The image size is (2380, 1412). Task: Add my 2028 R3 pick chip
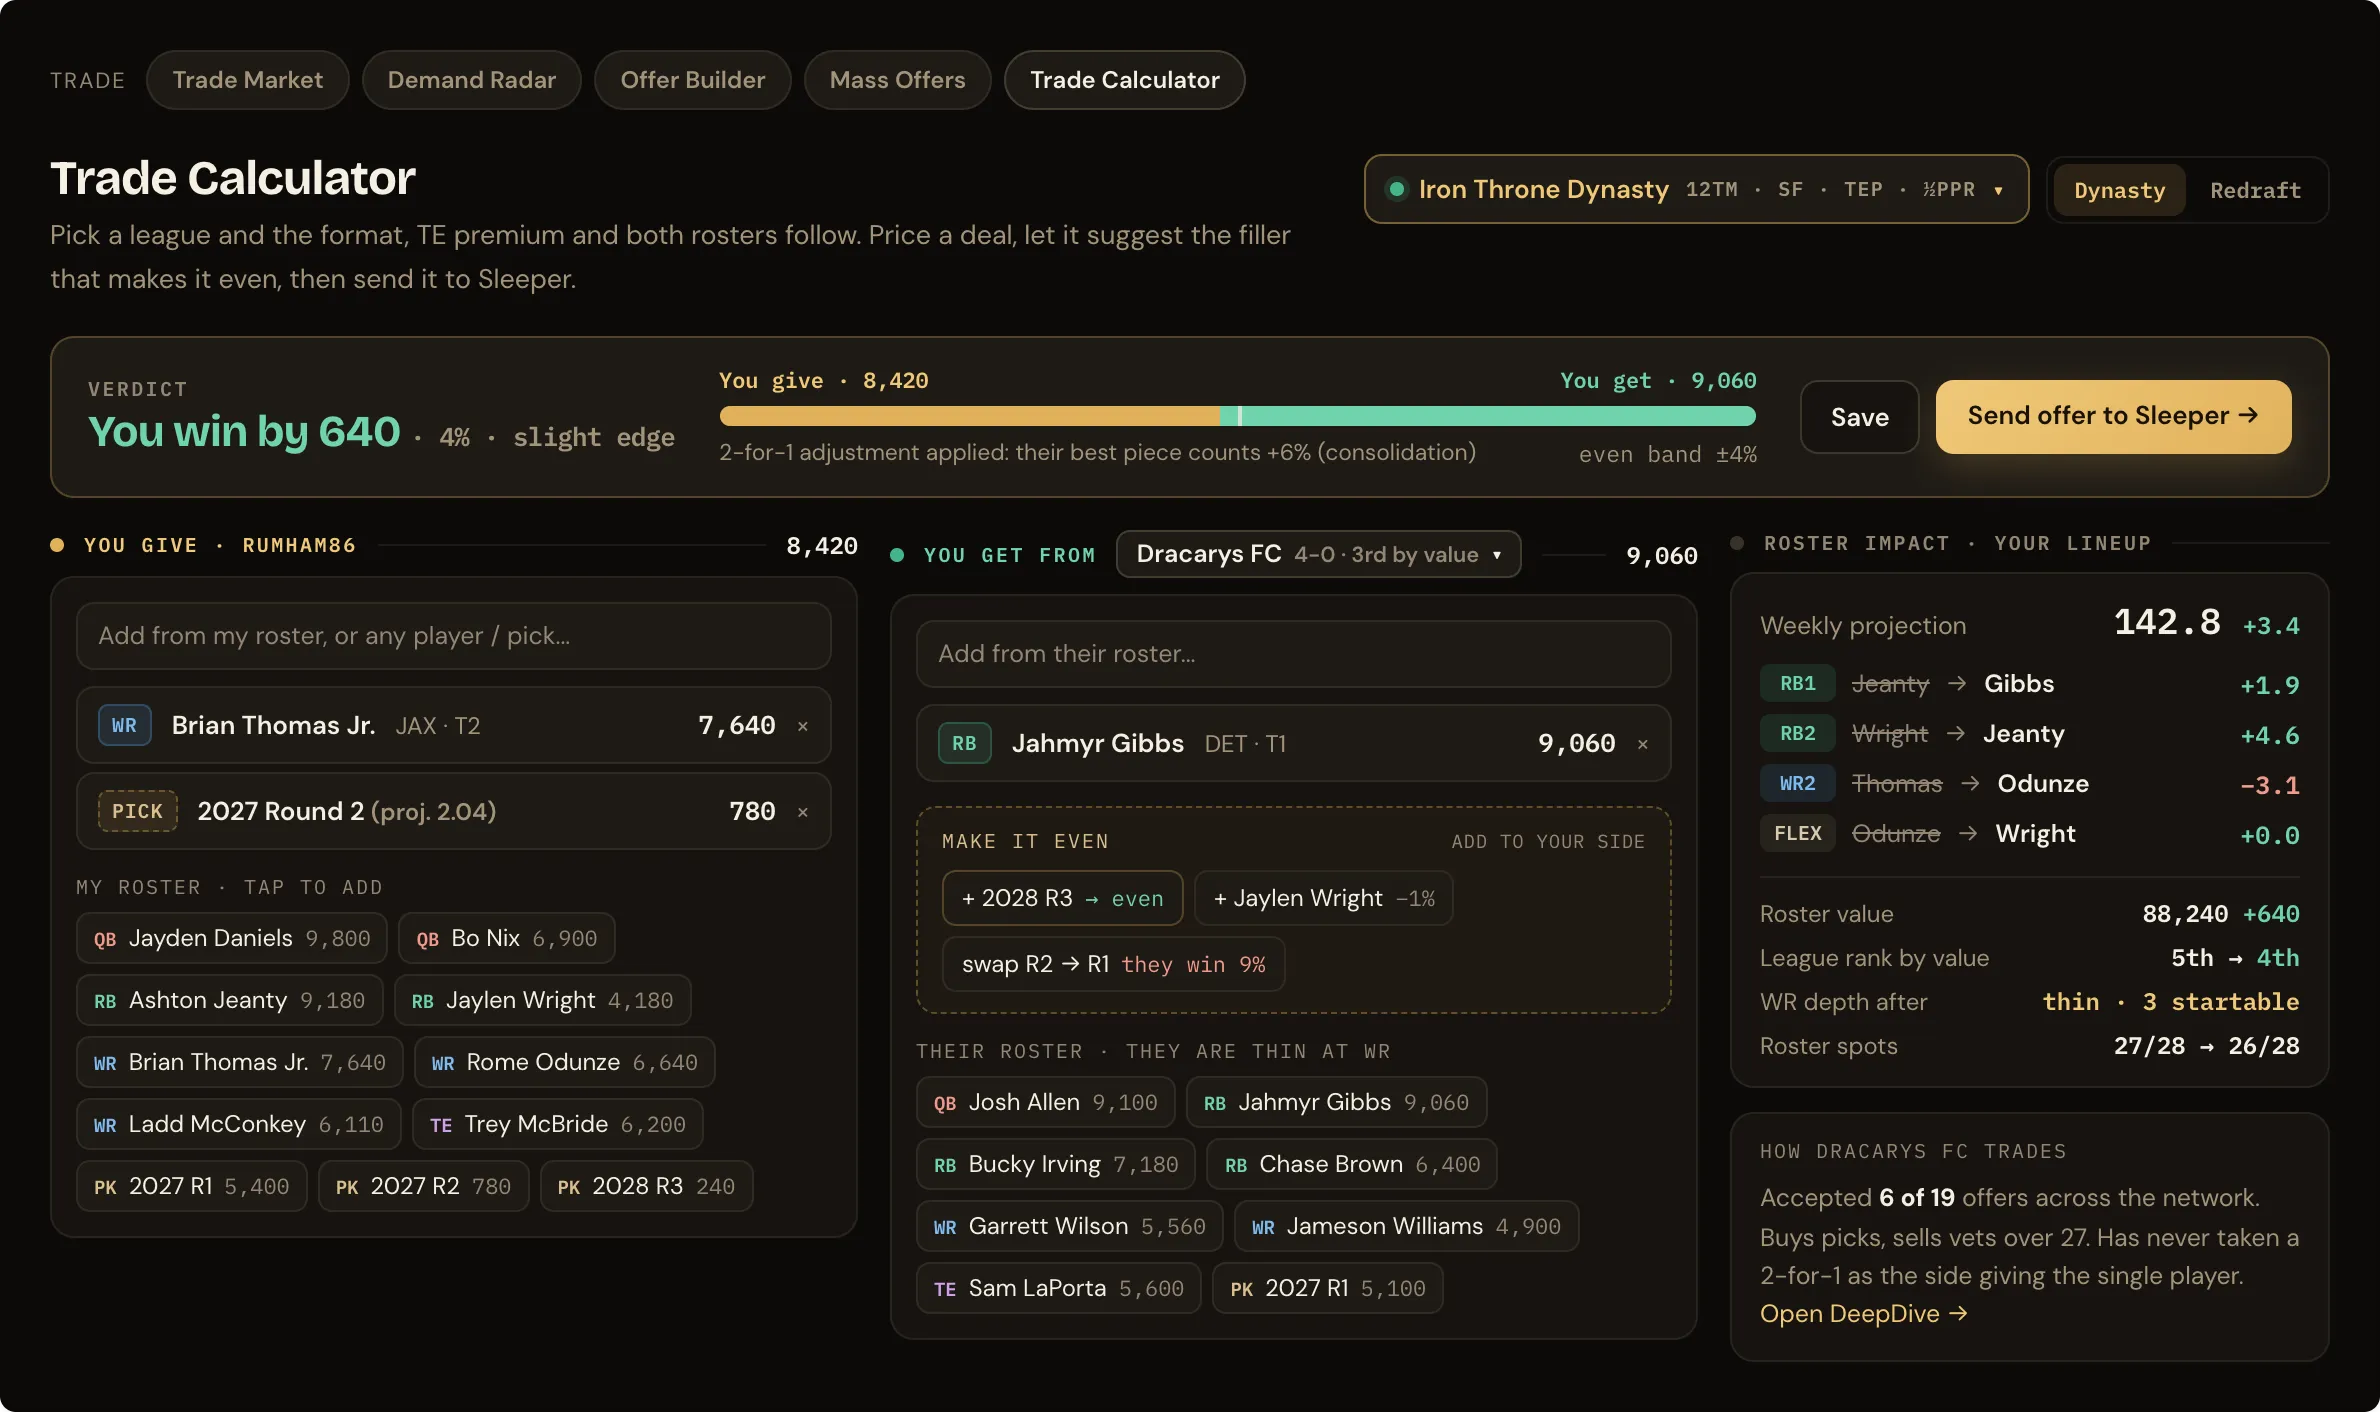click(x=646, y=1186)
